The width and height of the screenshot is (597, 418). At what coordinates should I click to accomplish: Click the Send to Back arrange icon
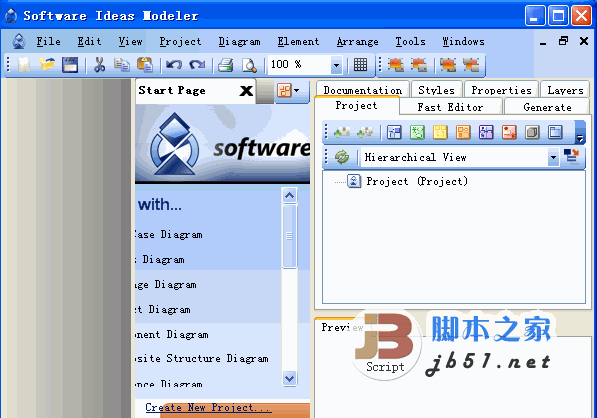tap(419, 65)
